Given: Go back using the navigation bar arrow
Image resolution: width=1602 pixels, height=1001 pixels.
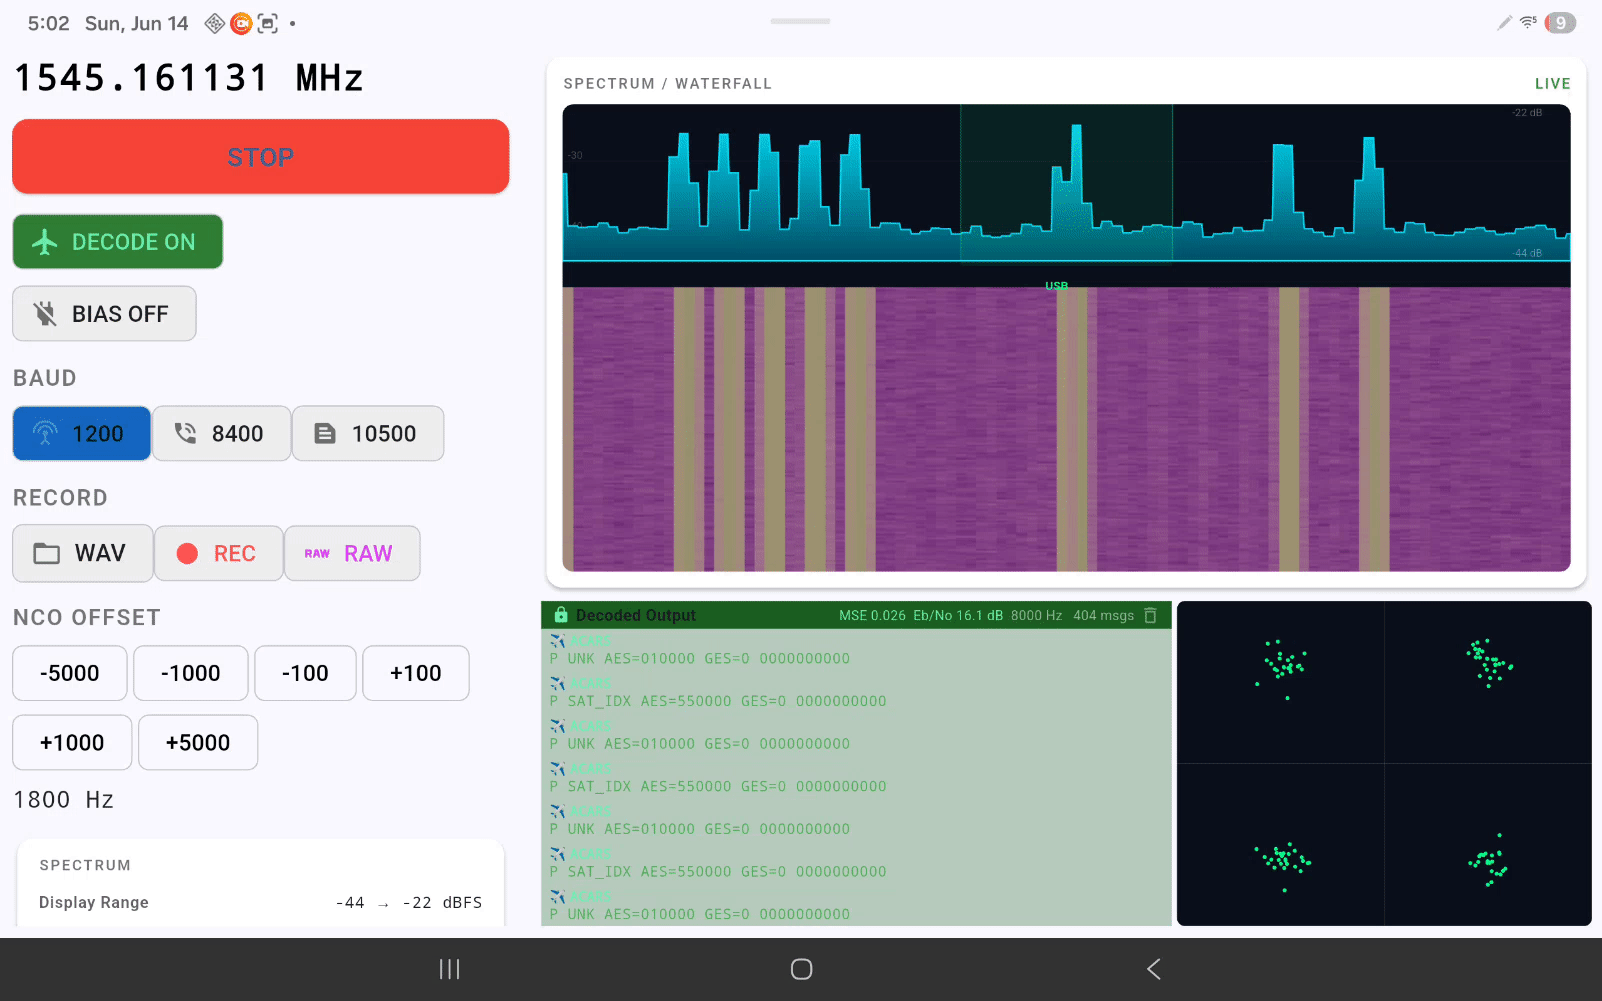Looking at the screenshot, I should [x=1153, y=969].
